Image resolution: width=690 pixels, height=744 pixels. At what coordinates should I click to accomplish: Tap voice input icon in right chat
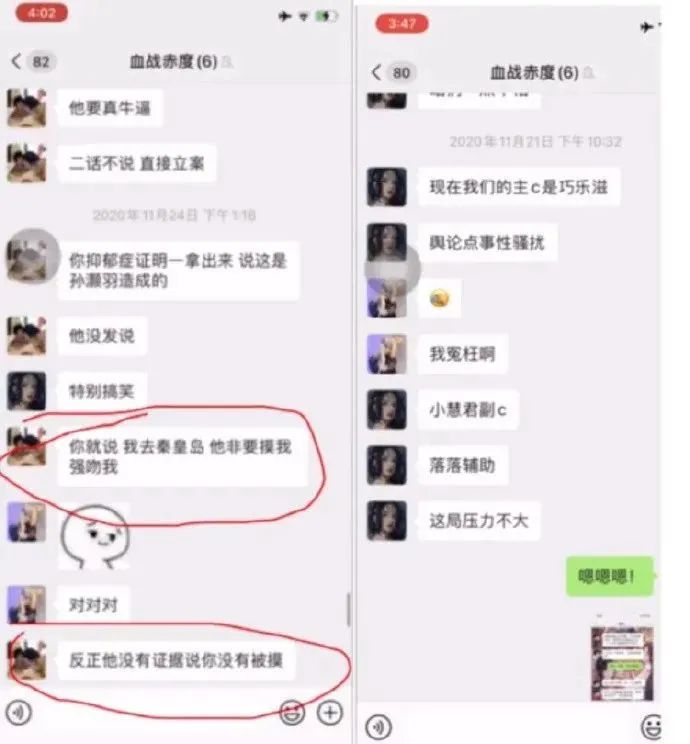click(379, 726)
